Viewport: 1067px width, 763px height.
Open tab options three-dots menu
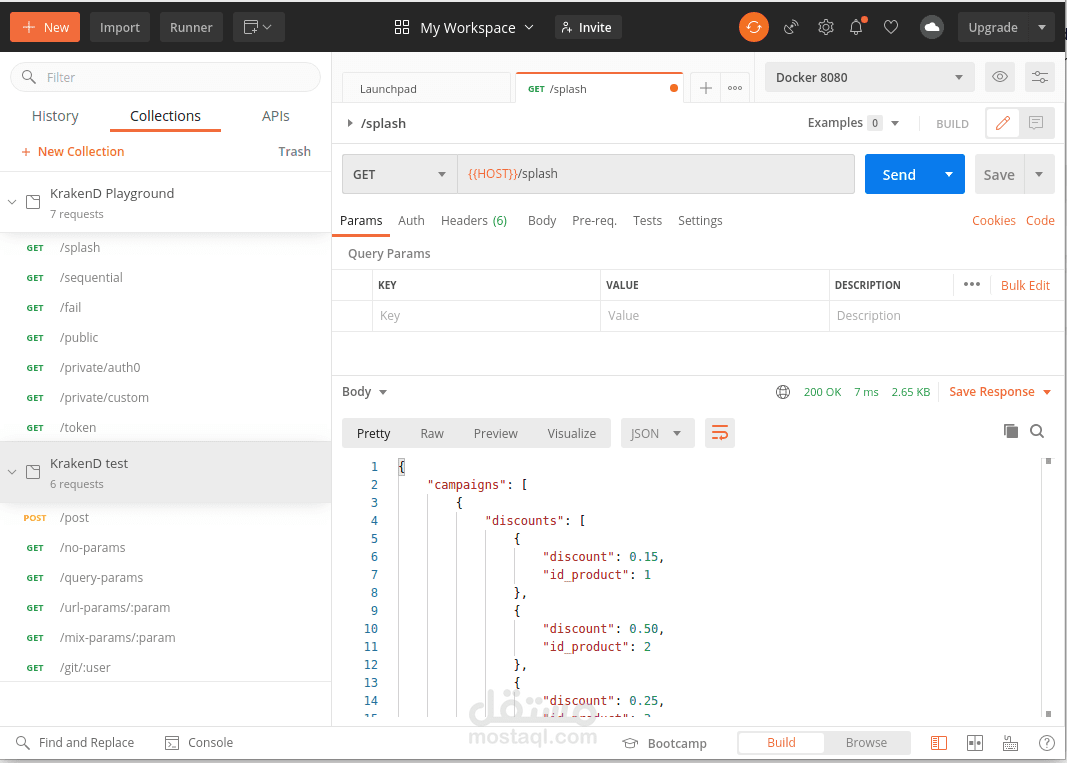point(735,88)
